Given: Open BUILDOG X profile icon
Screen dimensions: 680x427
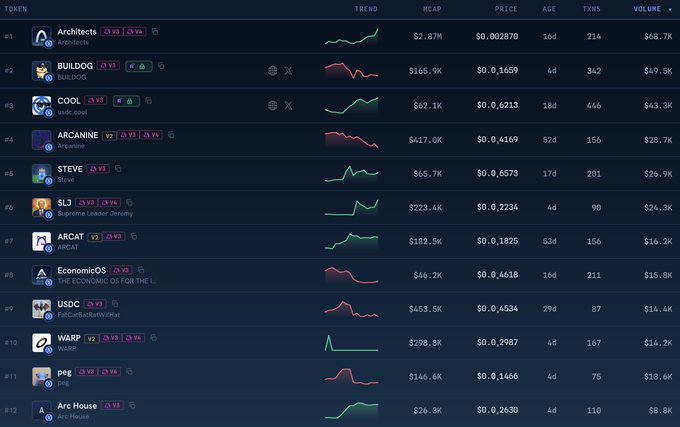Looking at the screenshot, I should tap(288, 71).
